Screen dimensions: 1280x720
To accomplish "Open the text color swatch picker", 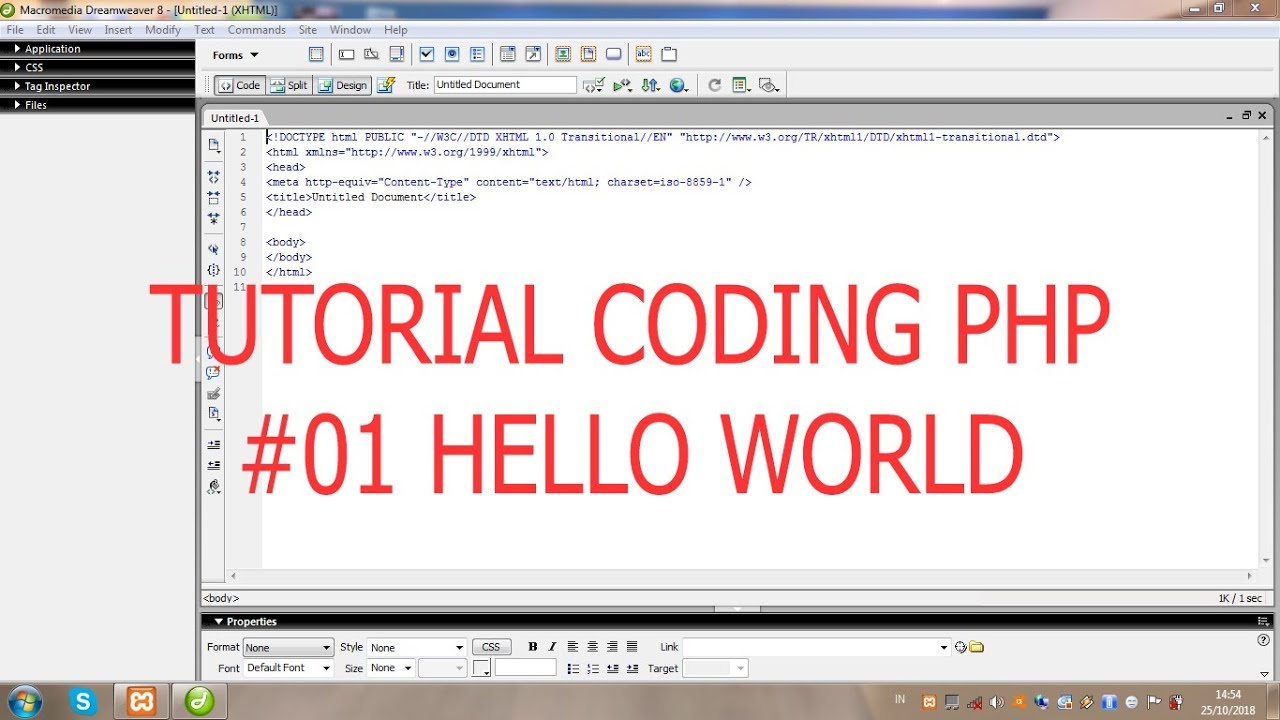I will click(x=481, y=668).
